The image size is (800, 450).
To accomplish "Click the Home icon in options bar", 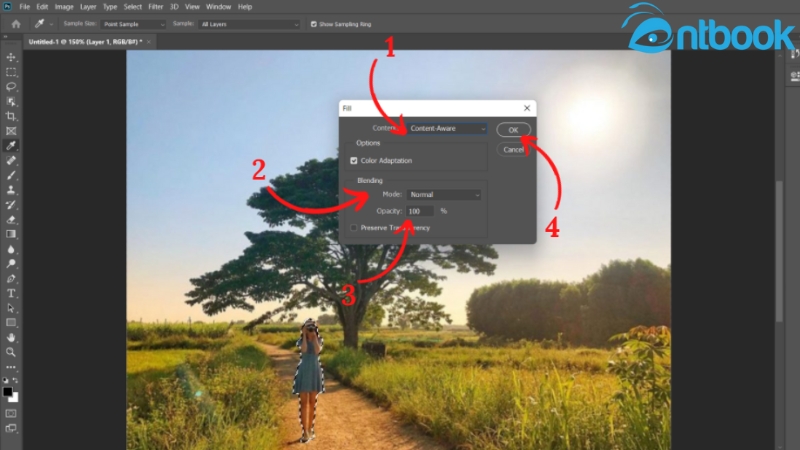I will click(16, 23).
